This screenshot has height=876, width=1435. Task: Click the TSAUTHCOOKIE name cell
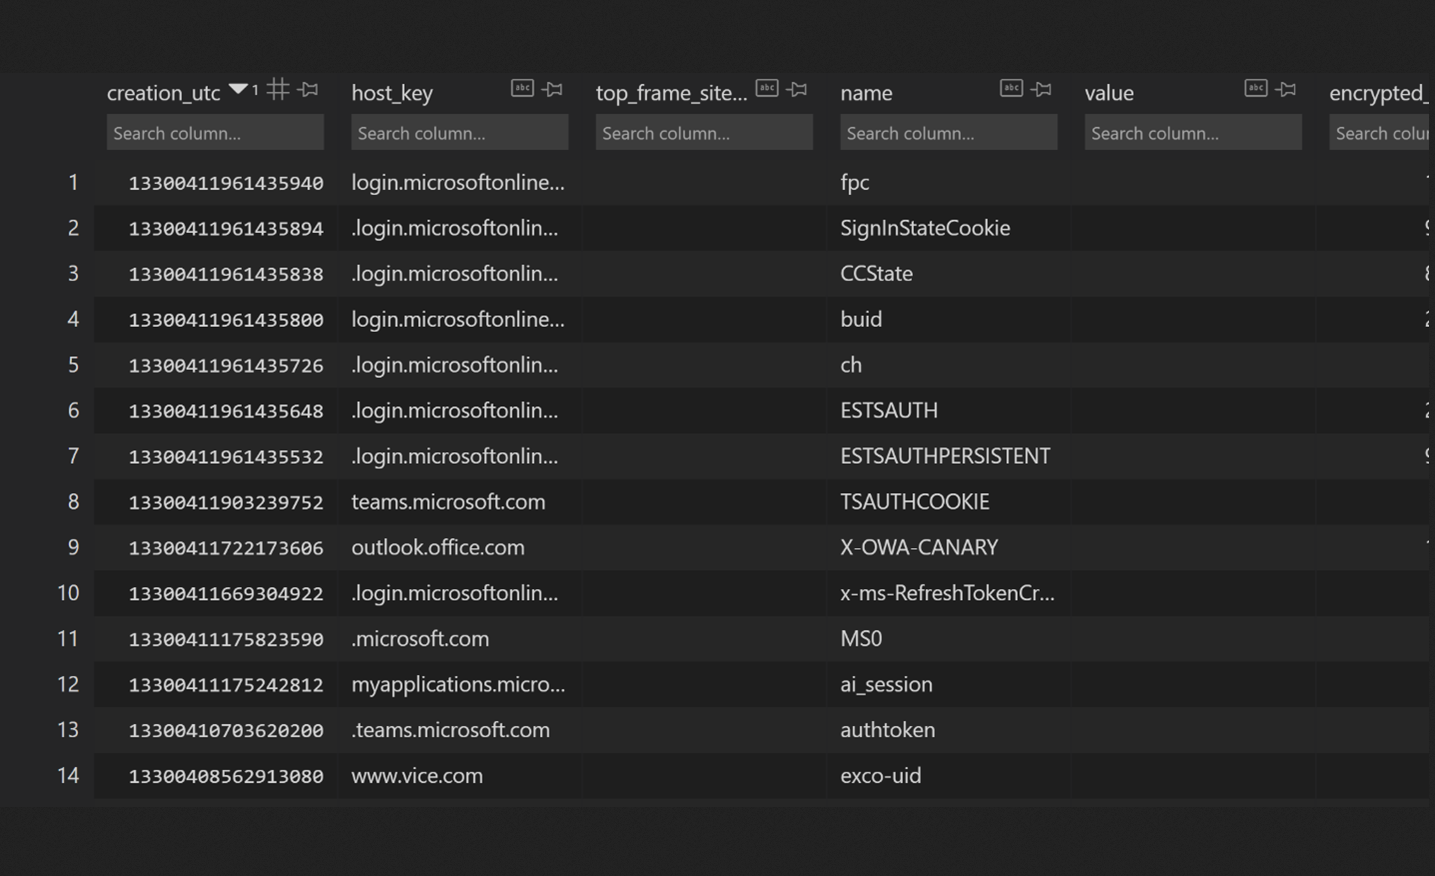(x=915, y=501)
